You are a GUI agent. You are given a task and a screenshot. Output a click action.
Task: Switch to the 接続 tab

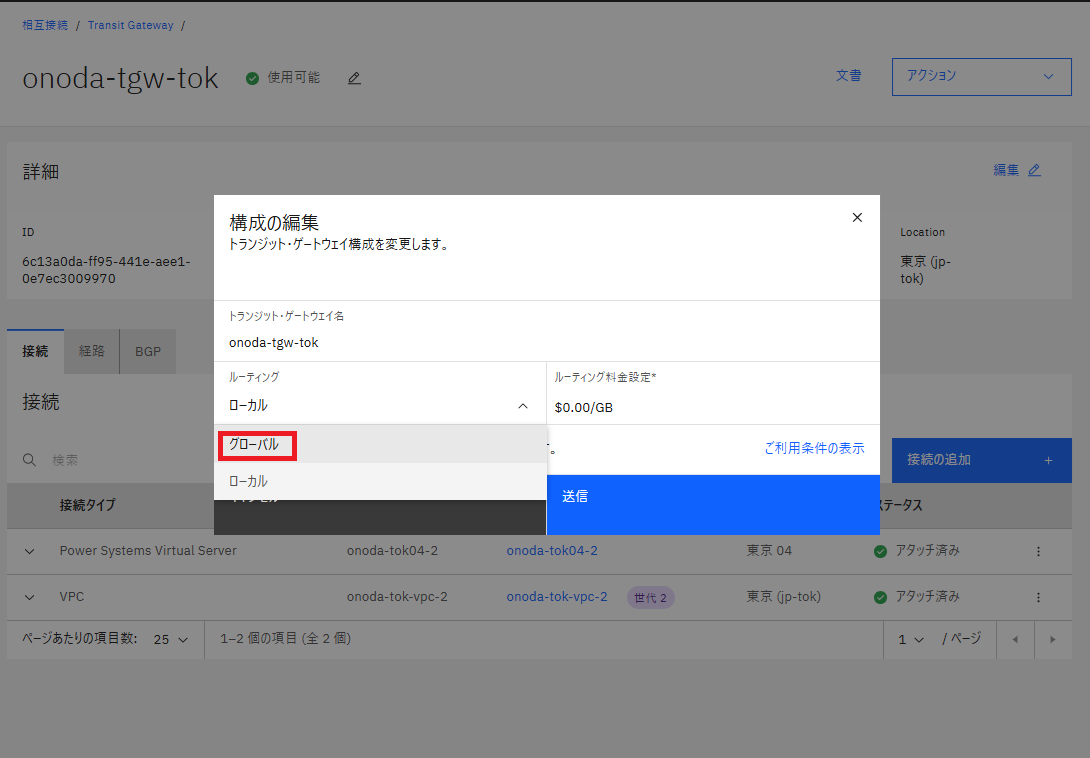pos(35,352)
